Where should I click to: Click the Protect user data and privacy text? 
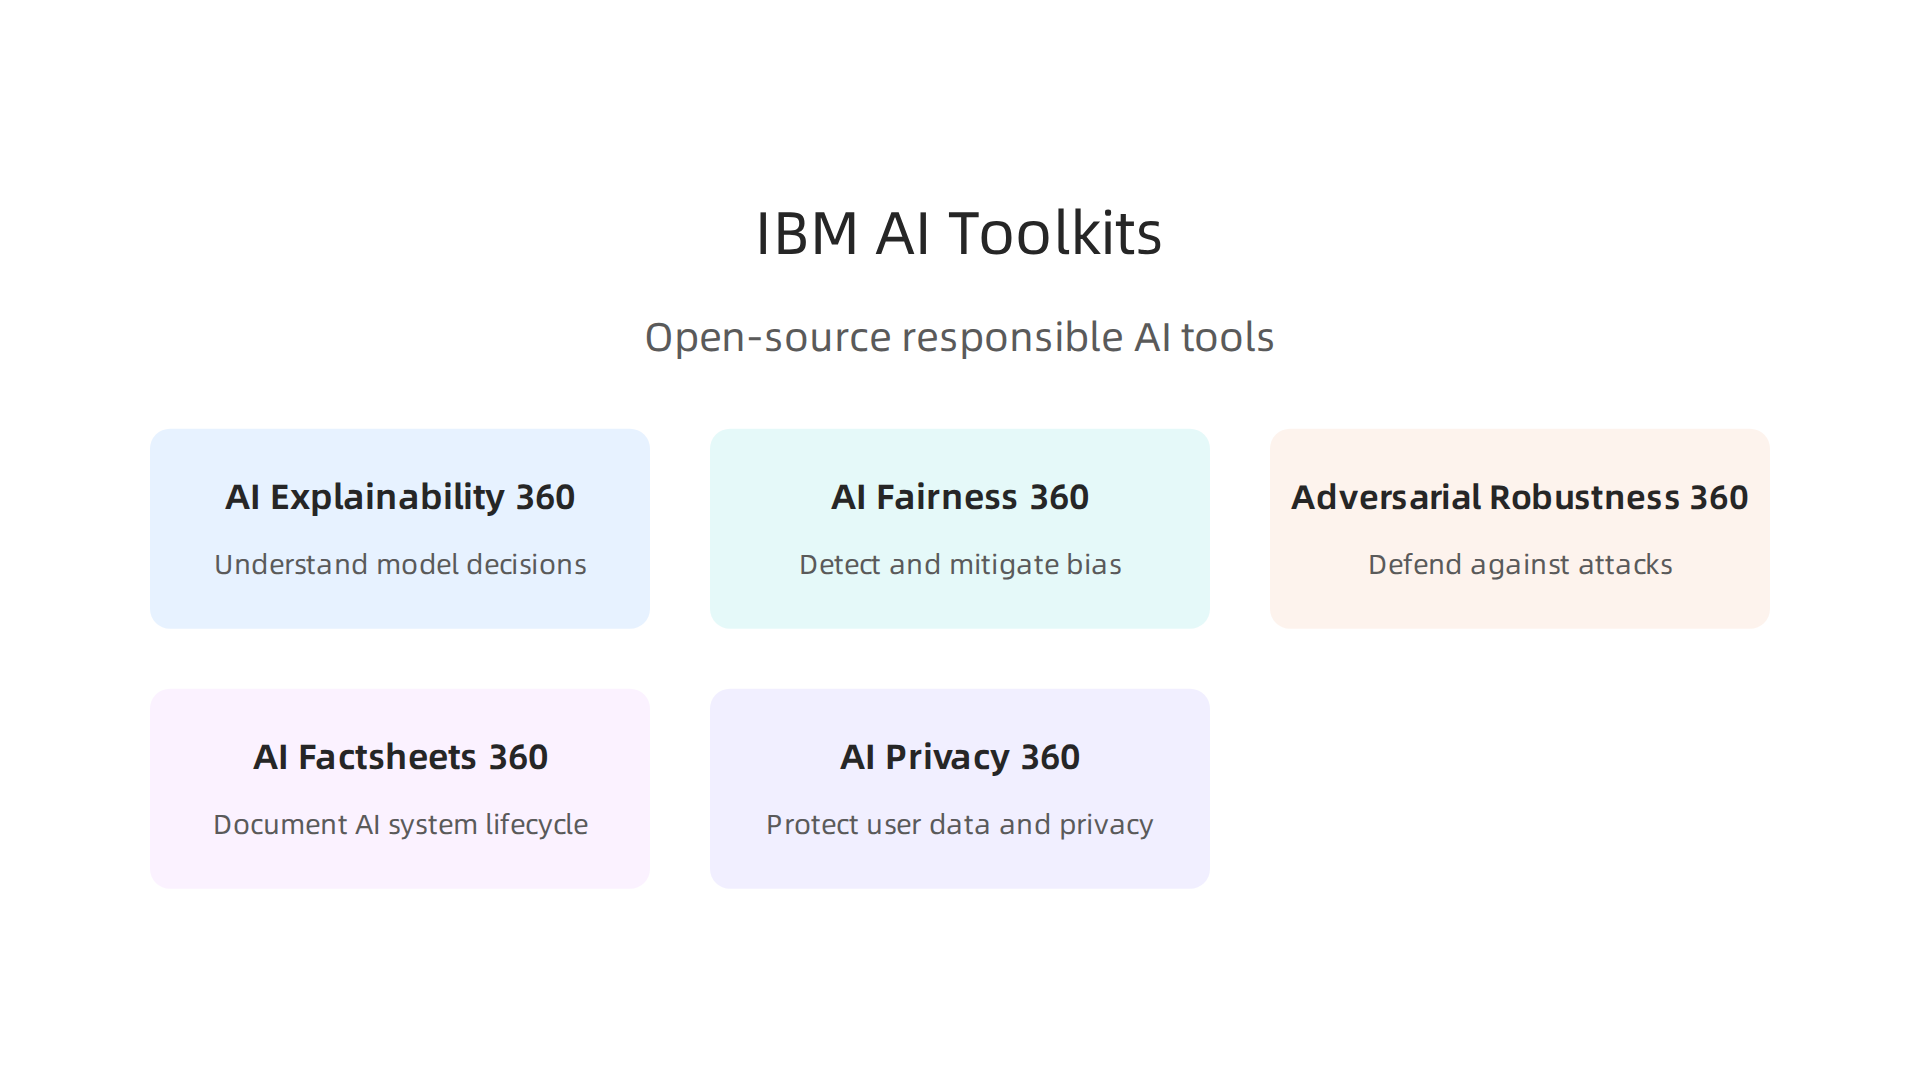pyautogui.click(x=960, y=825)
